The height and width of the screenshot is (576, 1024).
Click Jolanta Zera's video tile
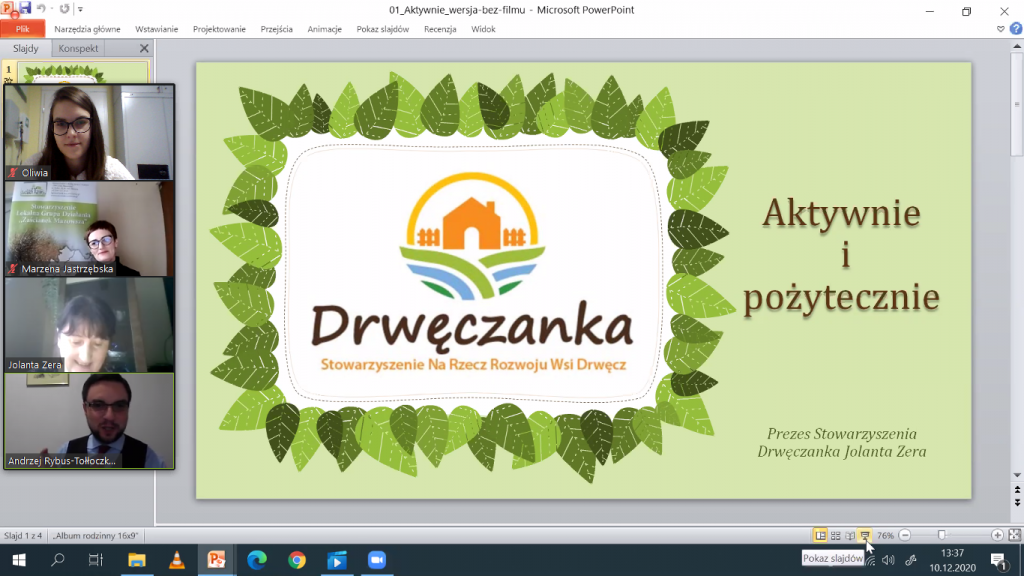(x=89, y=325)
